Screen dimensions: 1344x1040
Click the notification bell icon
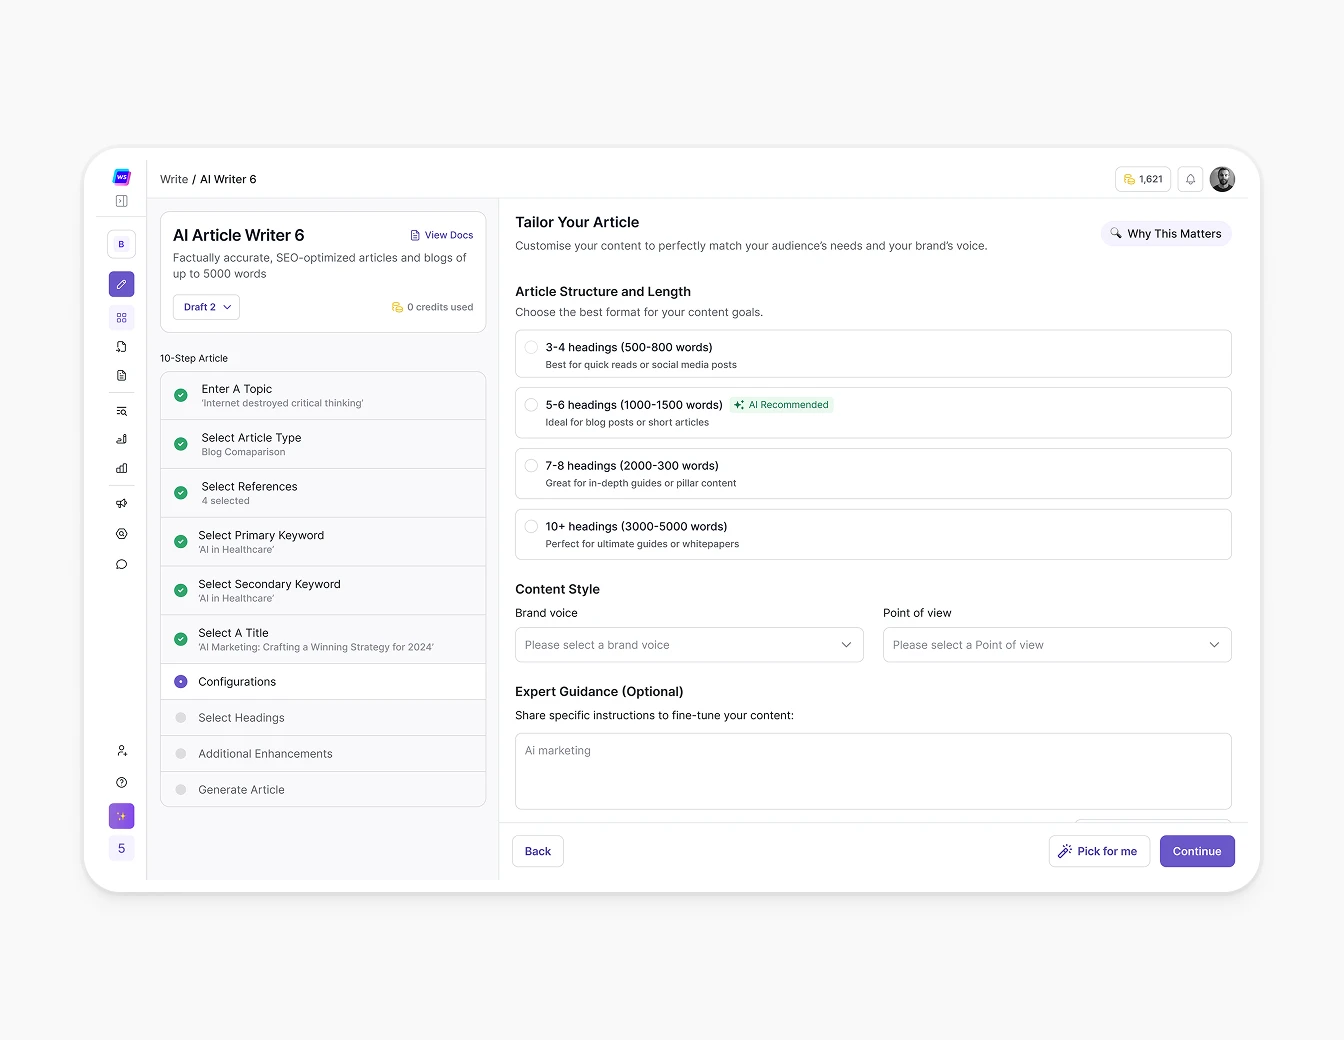pos(1190,179)
